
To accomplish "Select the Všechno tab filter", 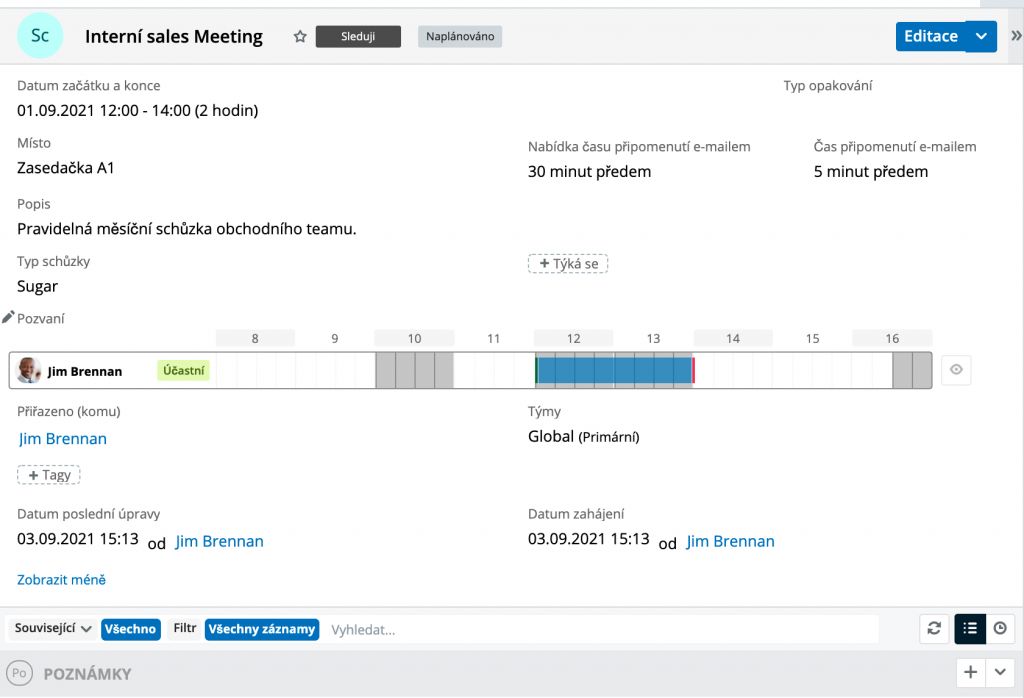I will (x=130, y=629).
